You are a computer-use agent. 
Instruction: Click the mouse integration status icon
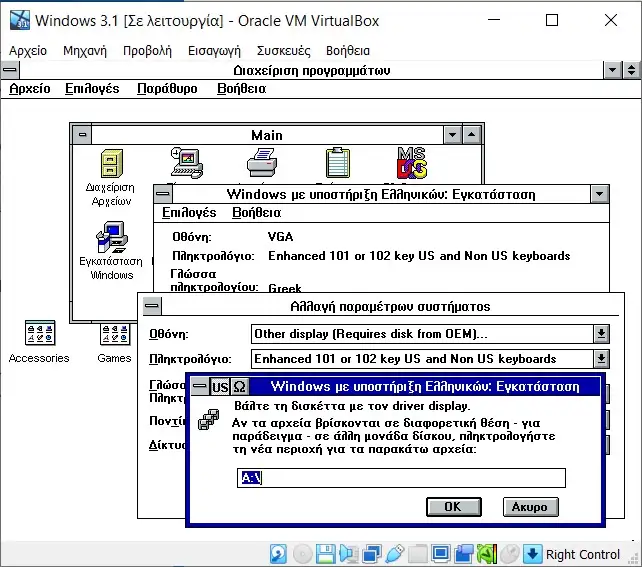(510, 554)
